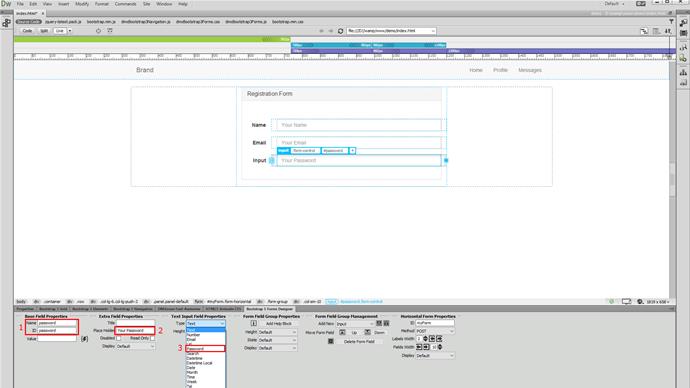The image size is (690, 388).
Task: Open bootstrap.min.css related file
Action: [288, 22]
